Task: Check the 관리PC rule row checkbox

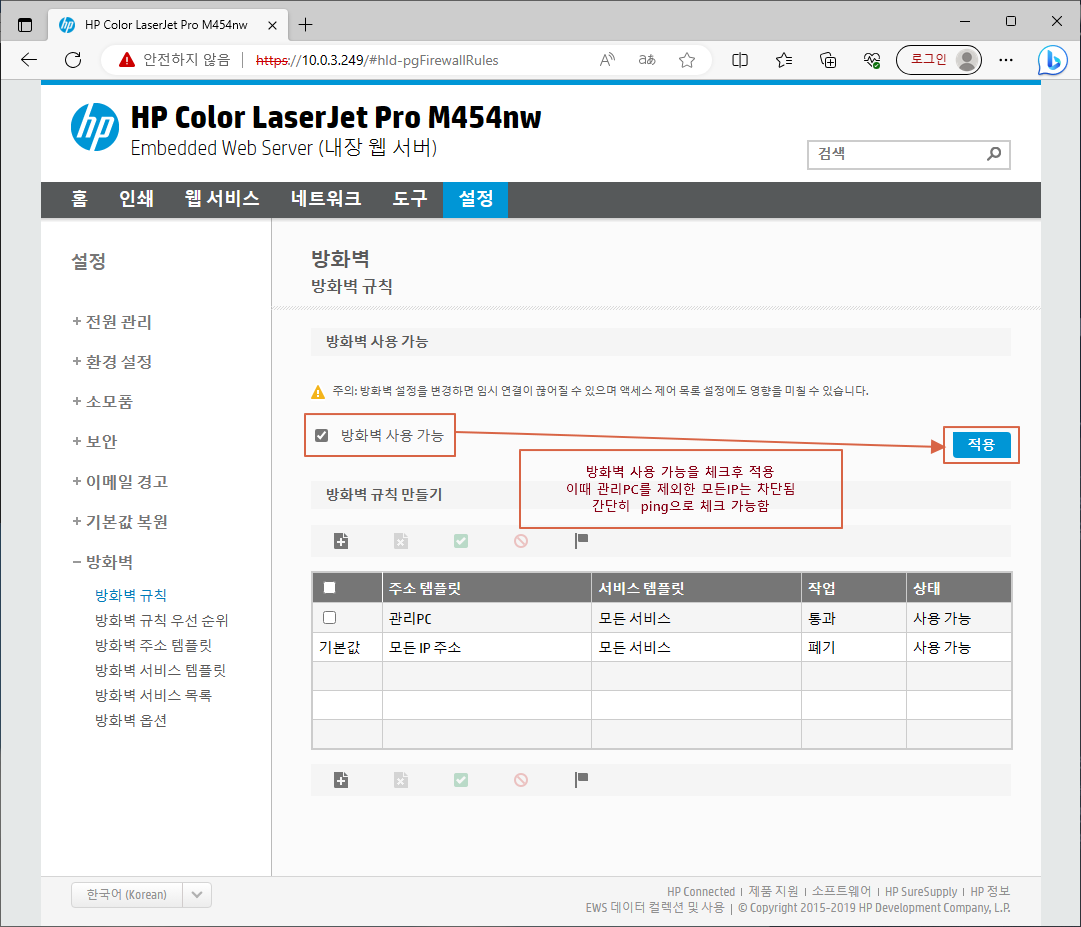Action: (330, 618)
